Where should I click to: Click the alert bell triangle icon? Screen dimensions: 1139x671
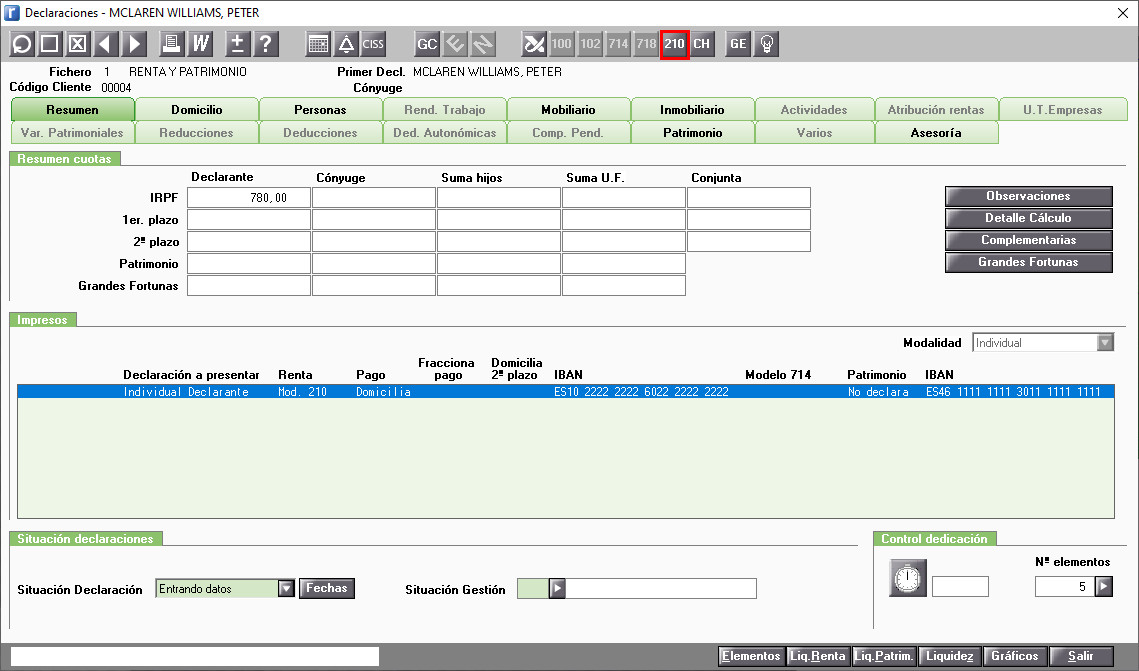(346, 44)
